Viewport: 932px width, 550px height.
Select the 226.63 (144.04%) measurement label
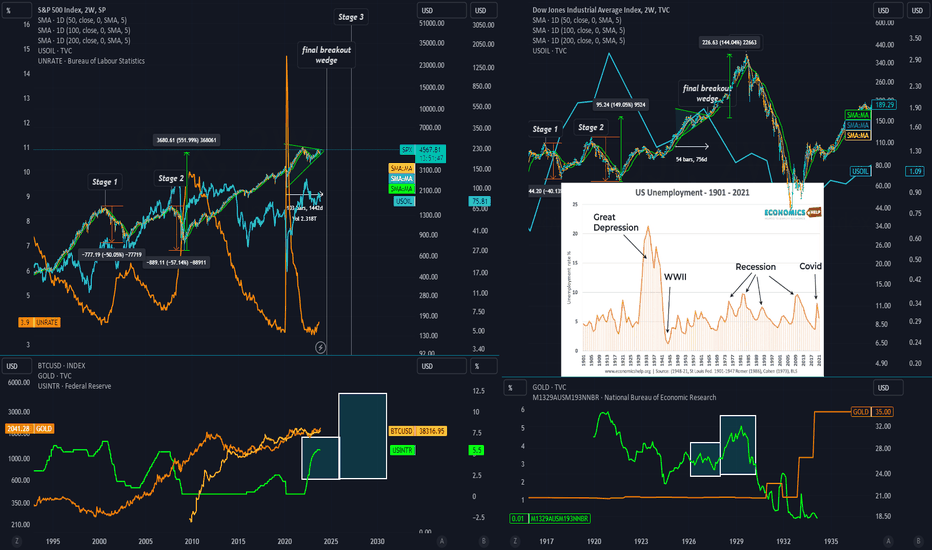pyautogui.click(x=729, y=42)
